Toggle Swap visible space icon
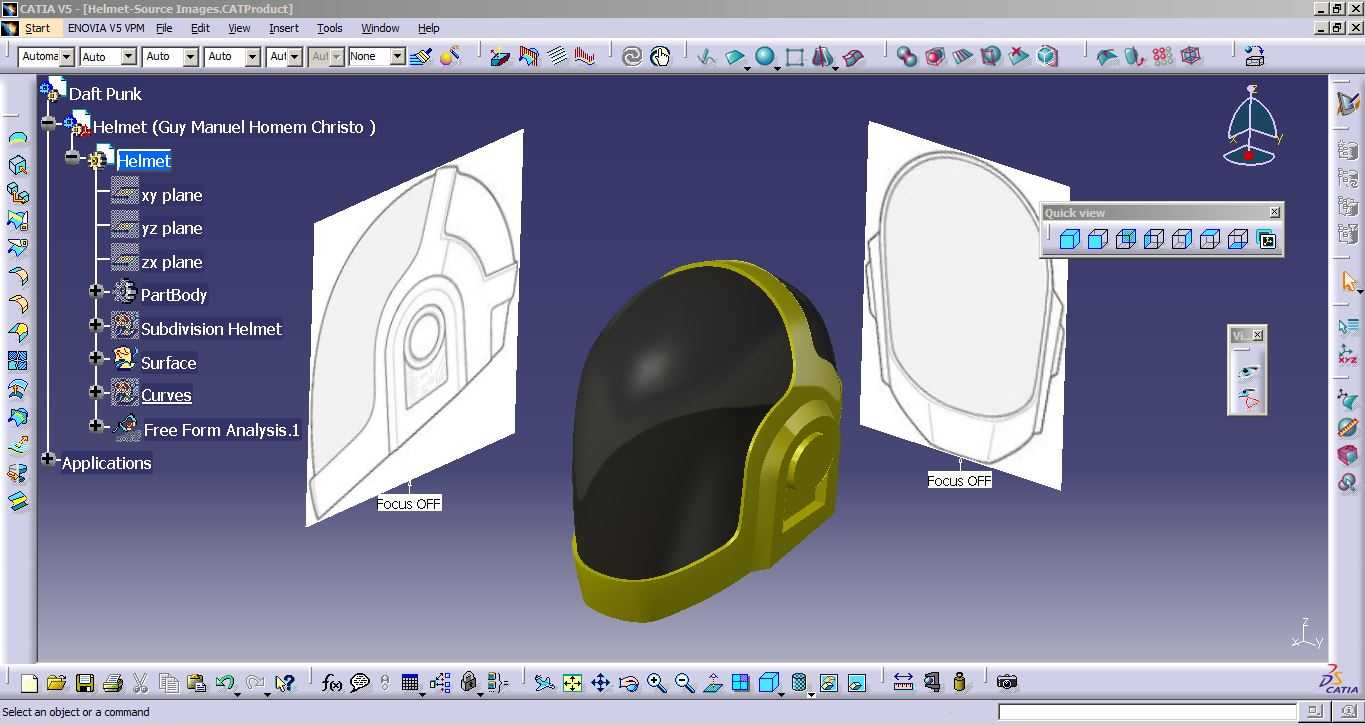 (x=856, y=683)
